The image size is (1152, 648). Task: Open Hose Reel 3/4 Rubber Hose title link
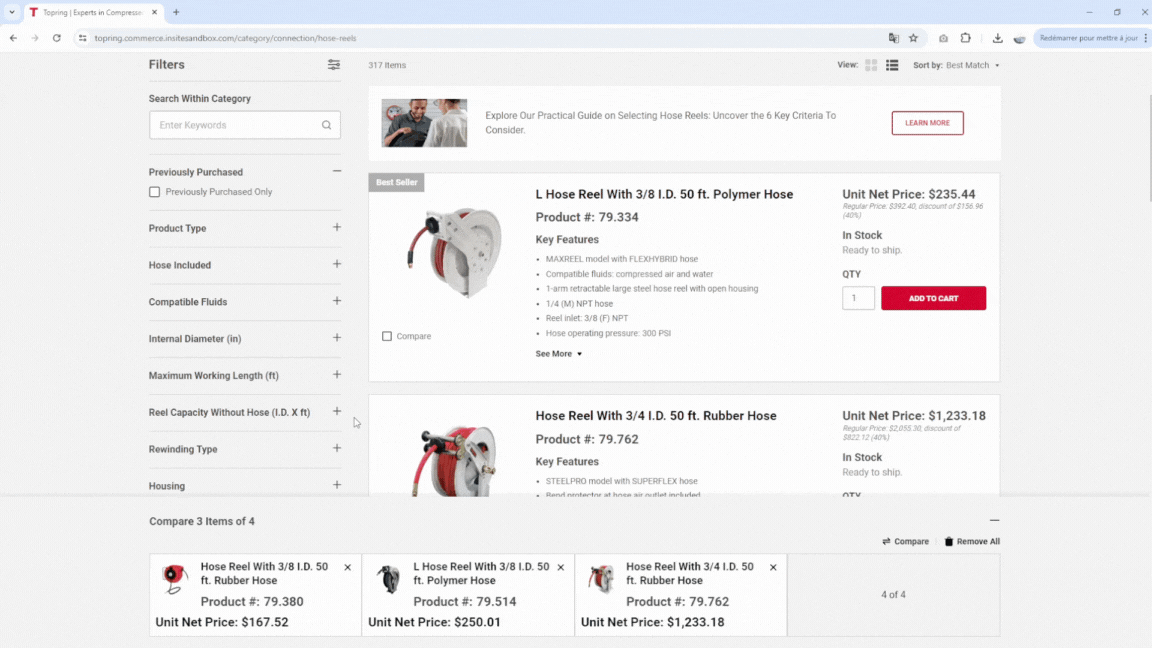pos(655,416)
